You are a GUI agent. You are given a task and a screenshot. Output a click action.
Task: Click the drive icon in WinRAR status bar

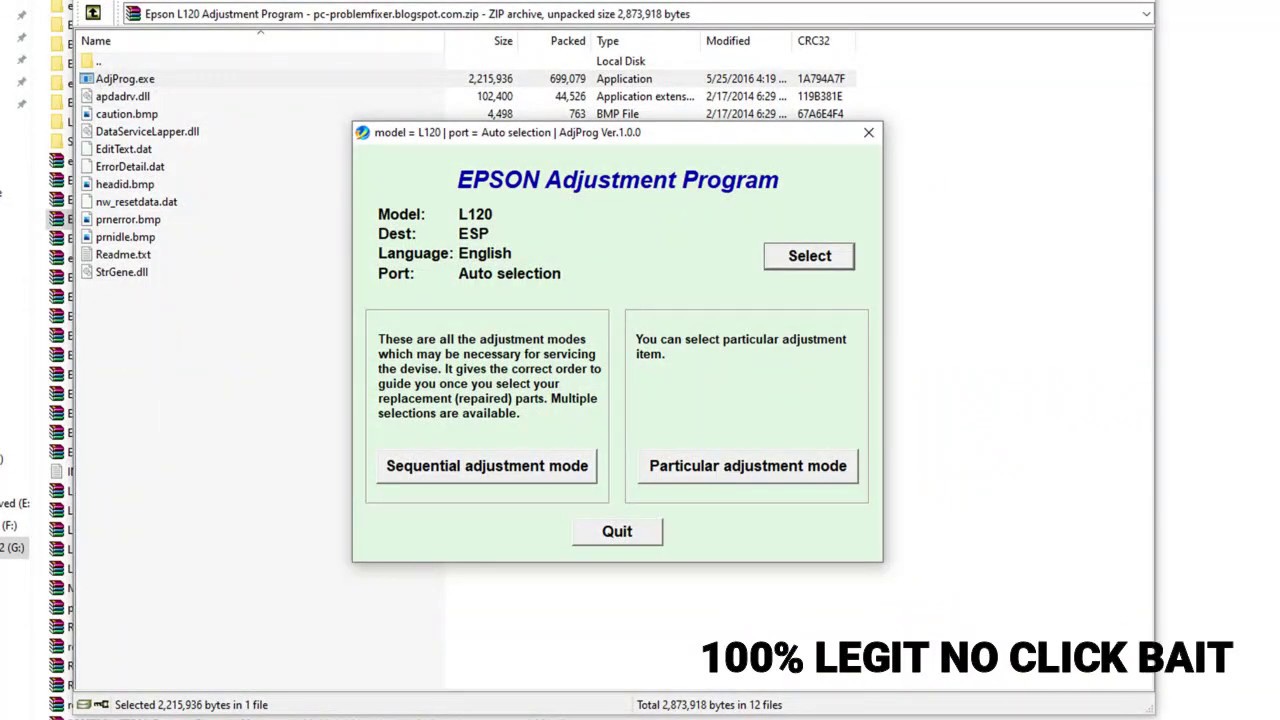pyautogui.click(x=85, y=705)
